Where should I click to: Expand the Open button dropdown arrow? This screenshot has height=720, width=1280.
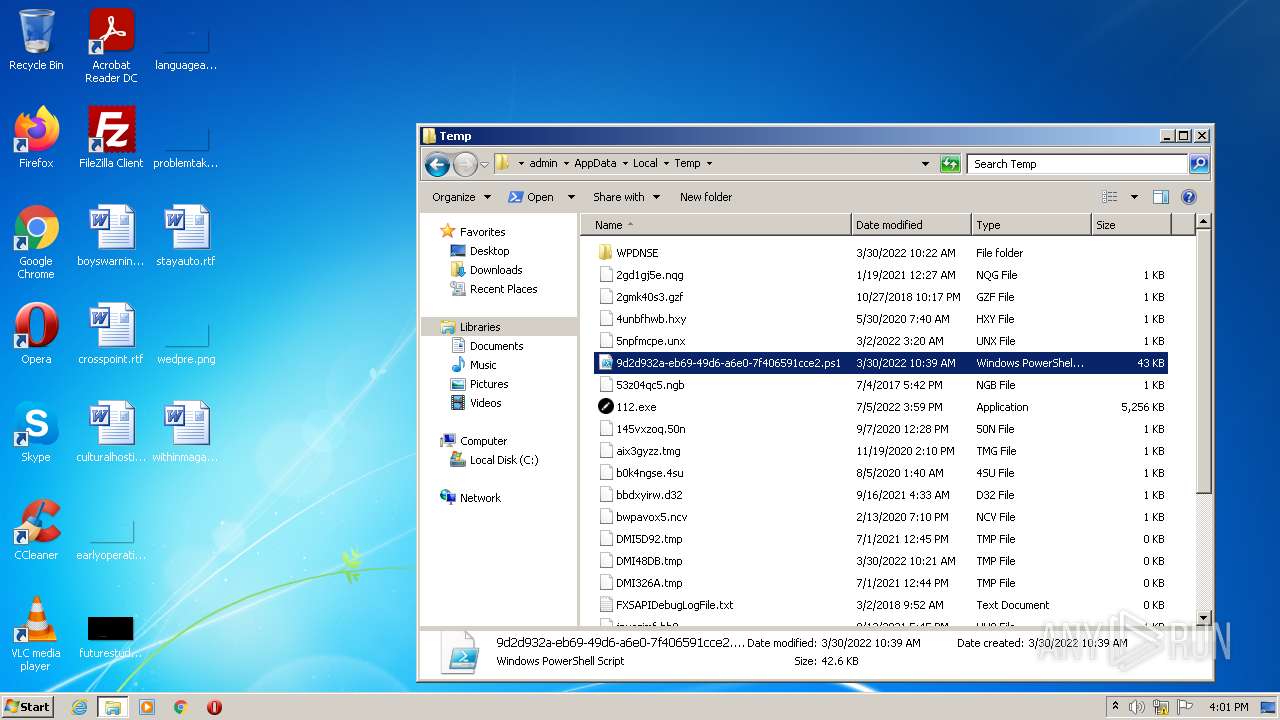(x=571, y=197)
